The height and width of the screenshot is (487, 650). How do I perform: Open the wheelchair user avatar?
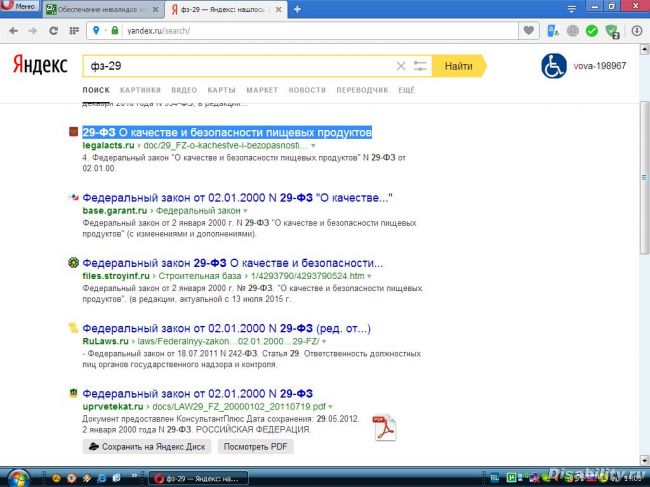[x=554, y=66]
